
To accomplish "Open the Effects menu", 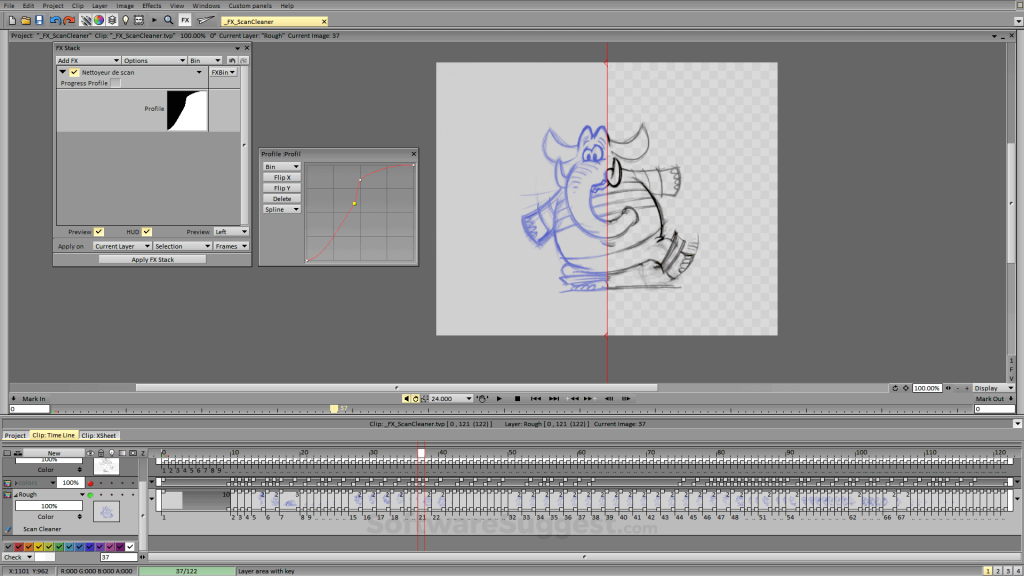I will (x=152, y=5).
